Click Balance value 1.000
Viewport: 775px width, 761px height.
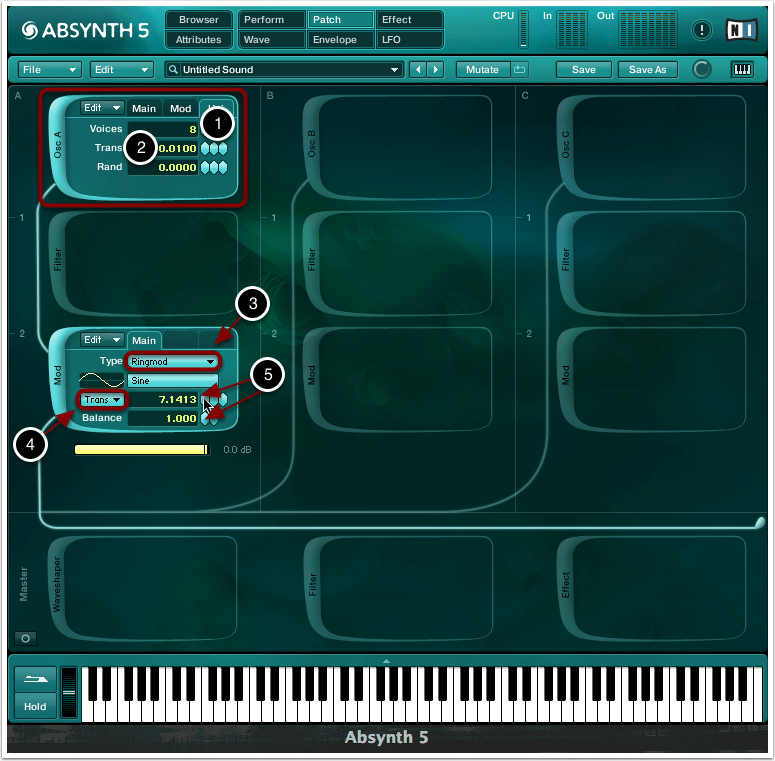163,419
